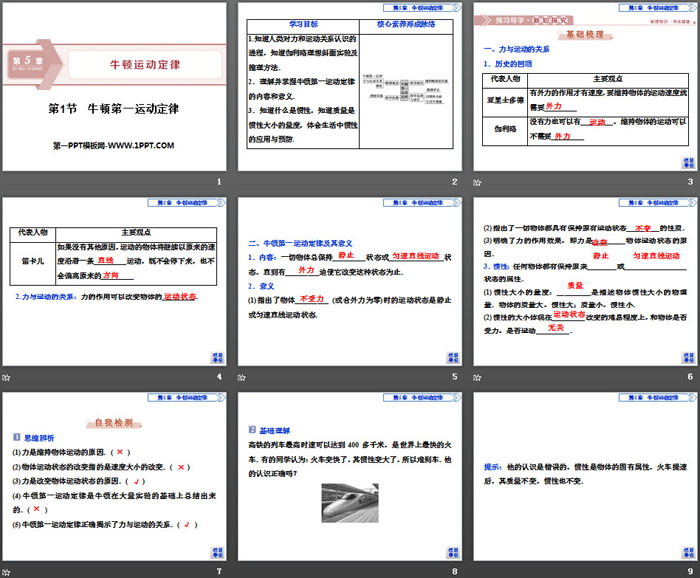Click the animation star below slide 6

pos(479,376)
